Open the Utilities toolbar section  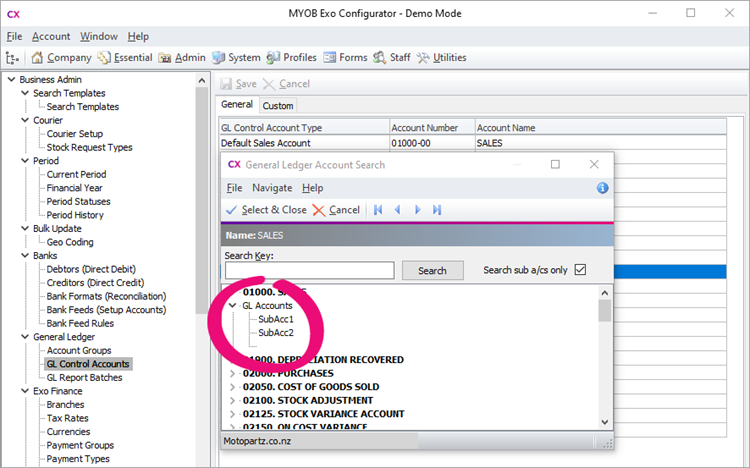point(441,58)
